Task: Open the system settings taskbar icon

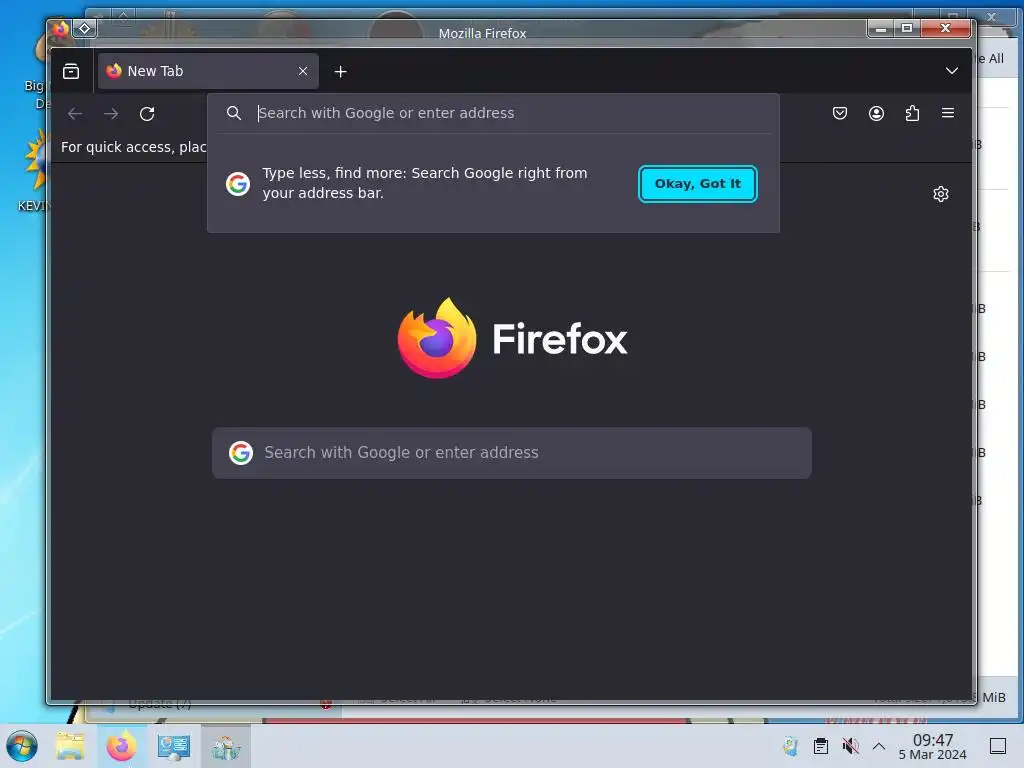Action: click(x=174, y=746)
